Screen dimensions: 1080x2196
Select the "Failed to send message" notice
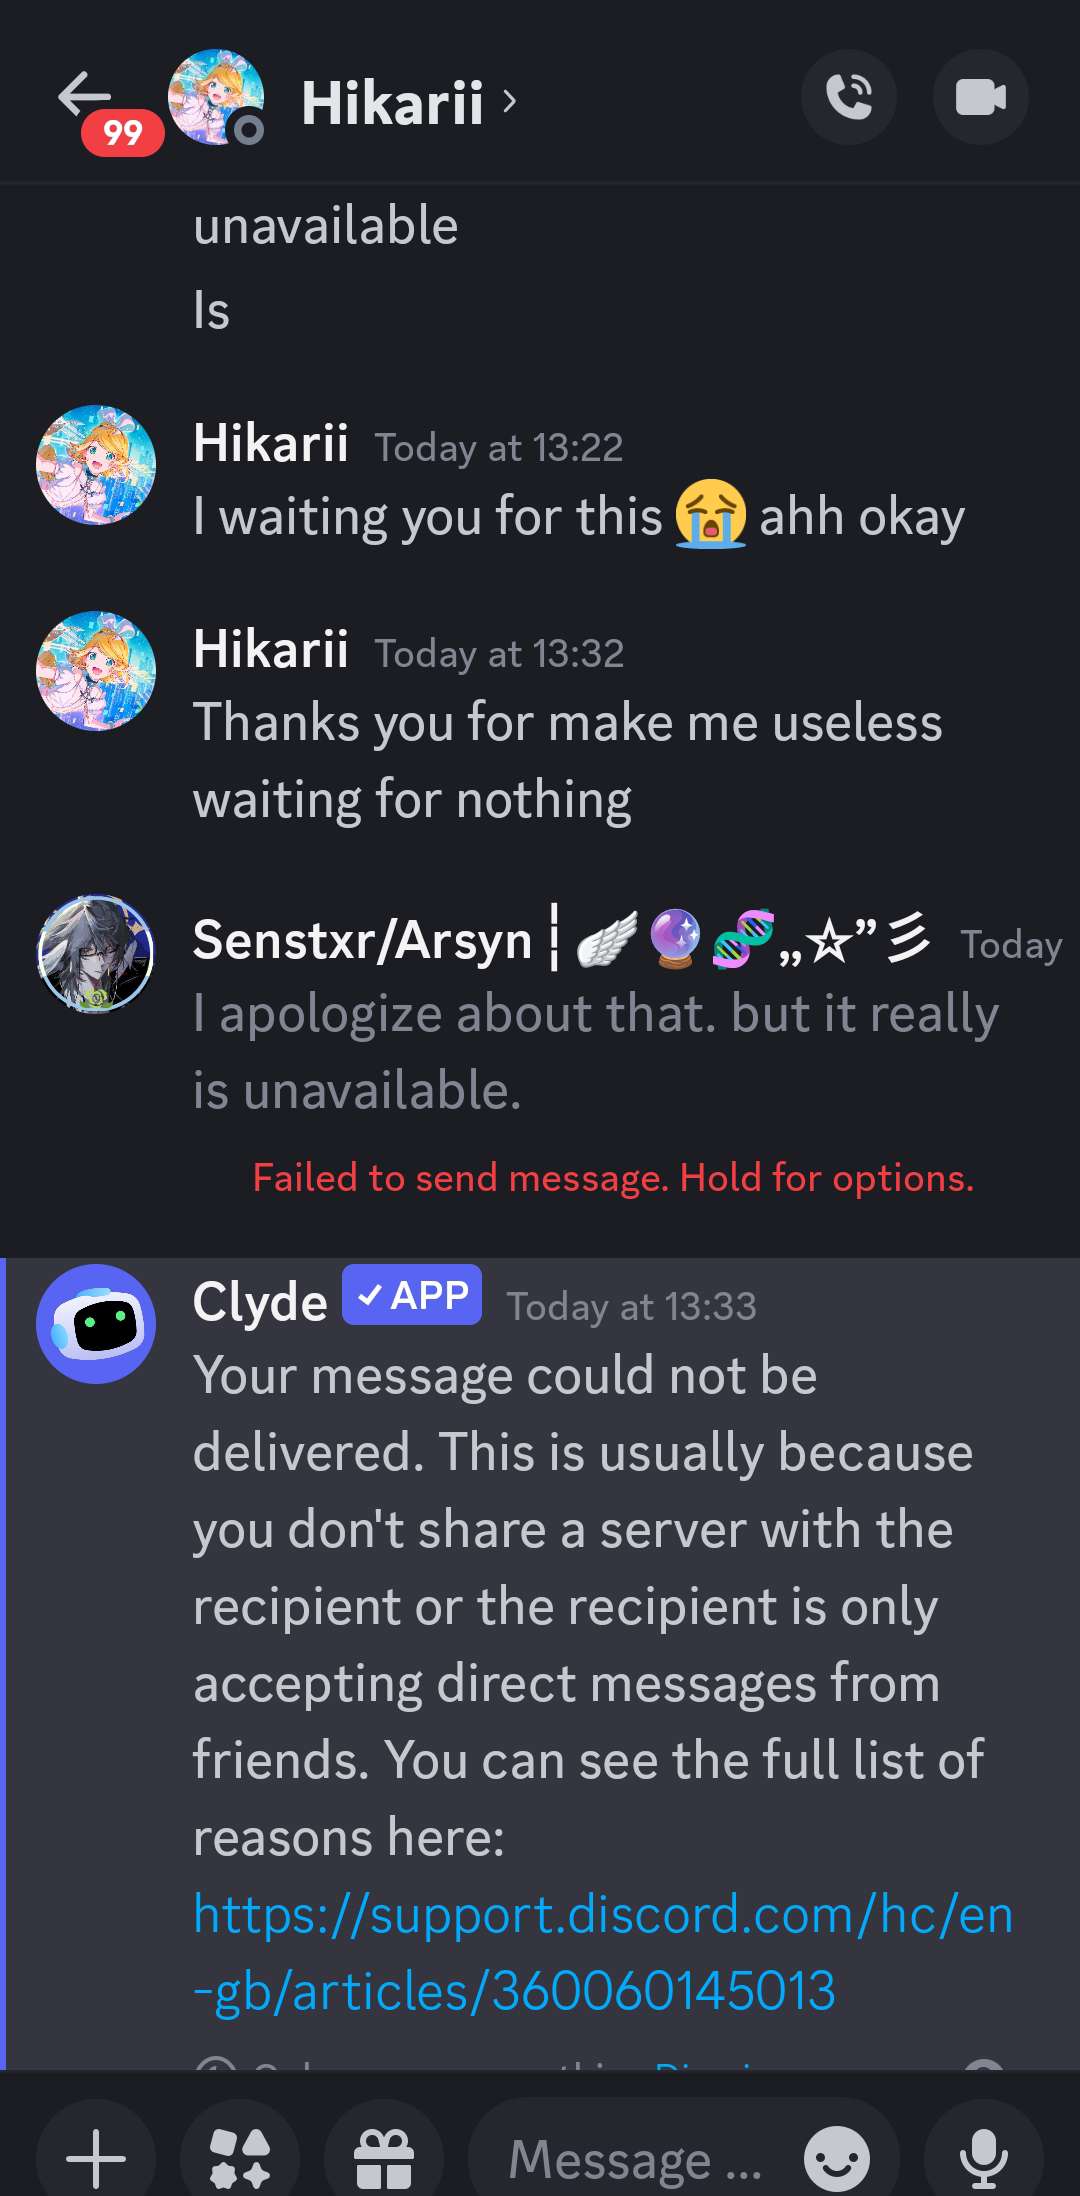[613, 1178]
